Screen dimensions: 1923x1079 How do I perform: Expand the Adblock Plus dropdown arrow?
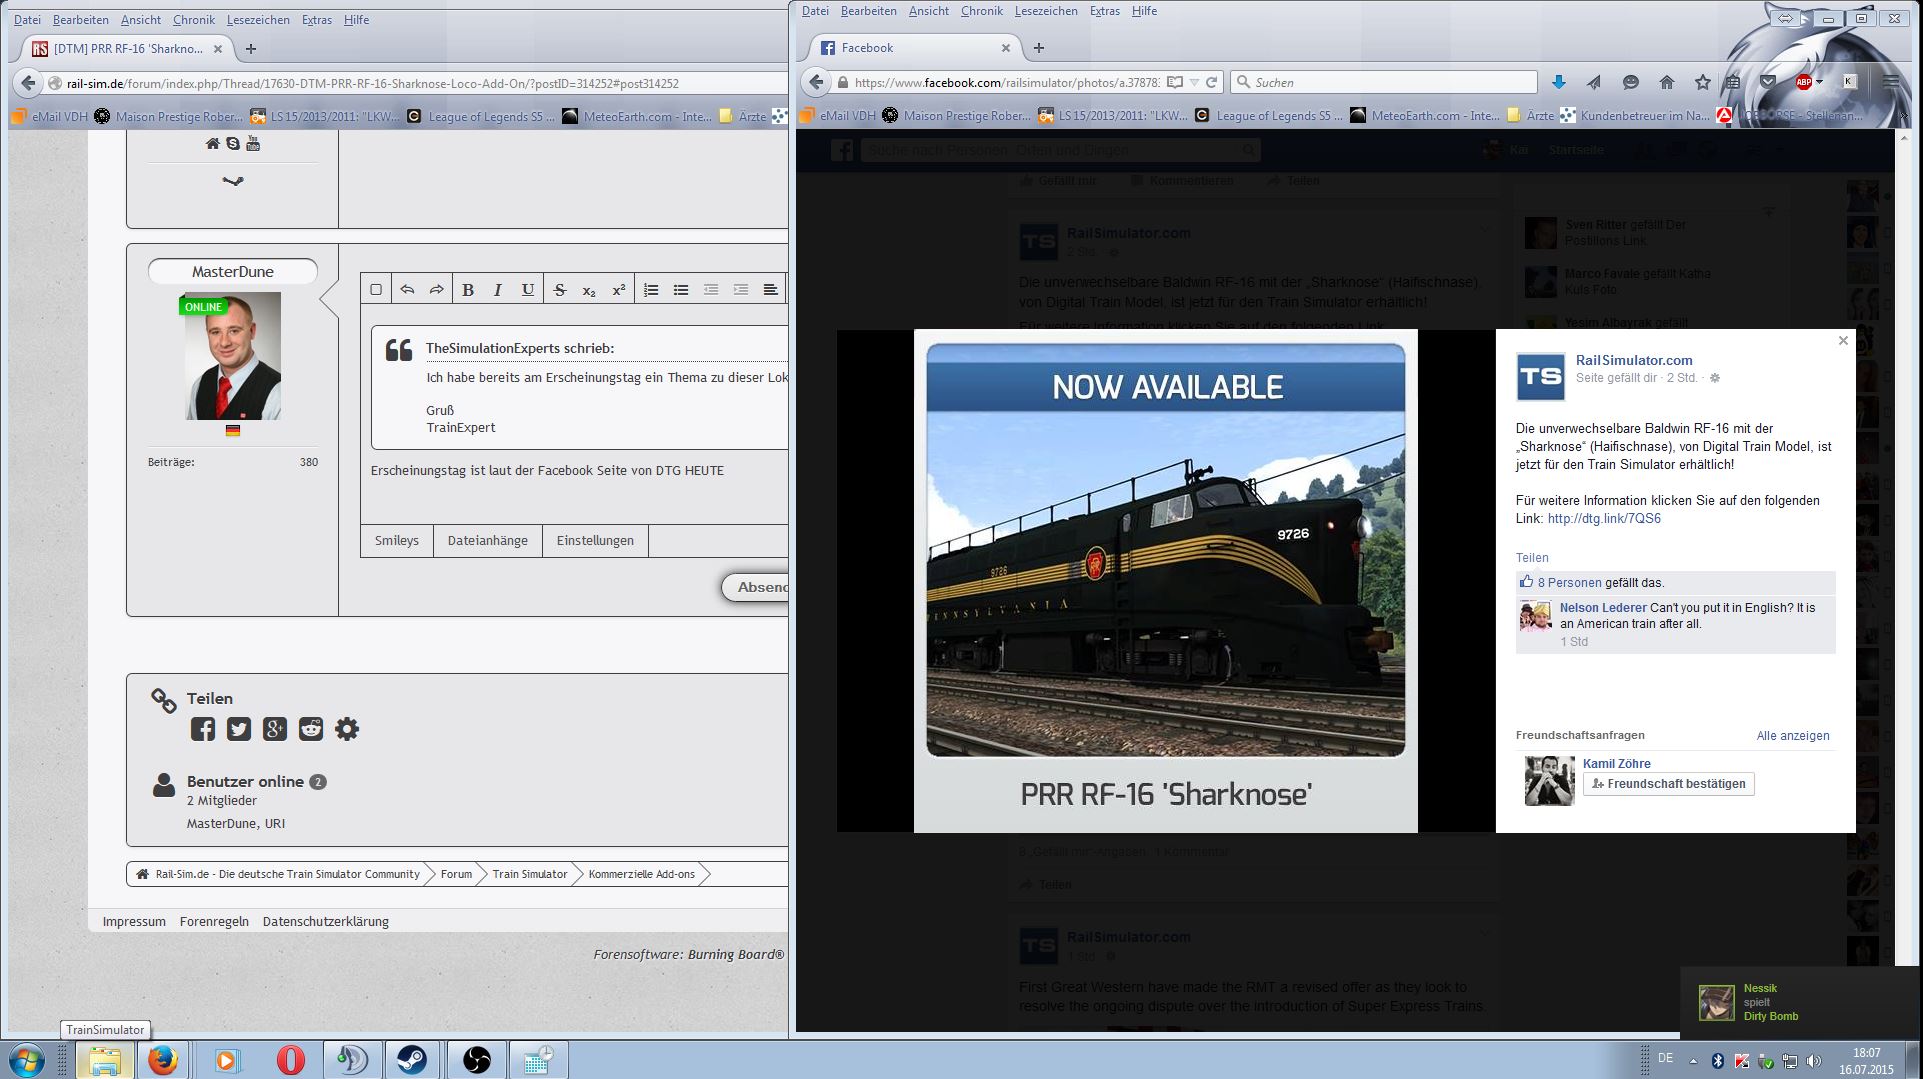pos(1820,82)
